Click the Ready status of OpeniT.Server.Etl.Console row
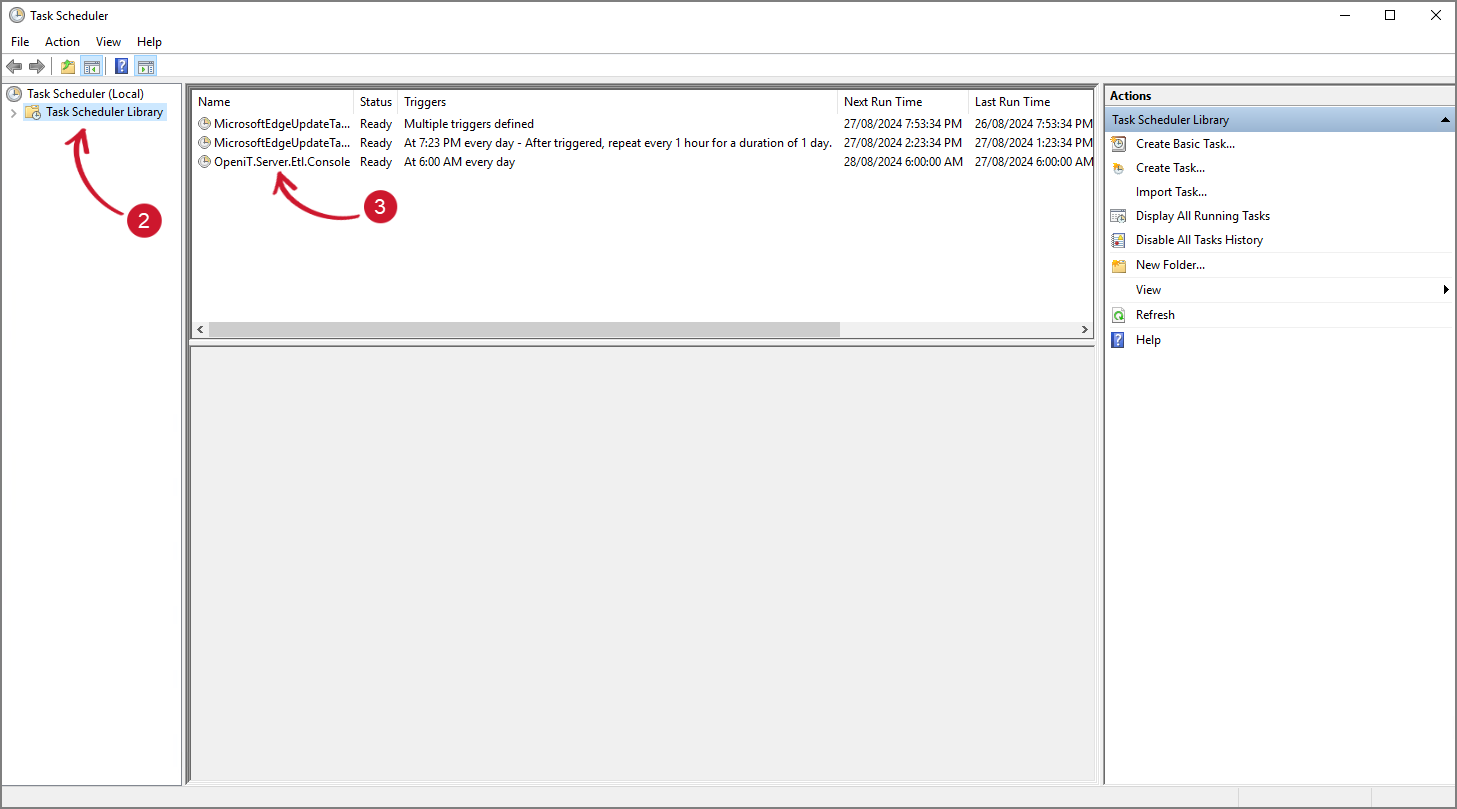 (376, 162)
